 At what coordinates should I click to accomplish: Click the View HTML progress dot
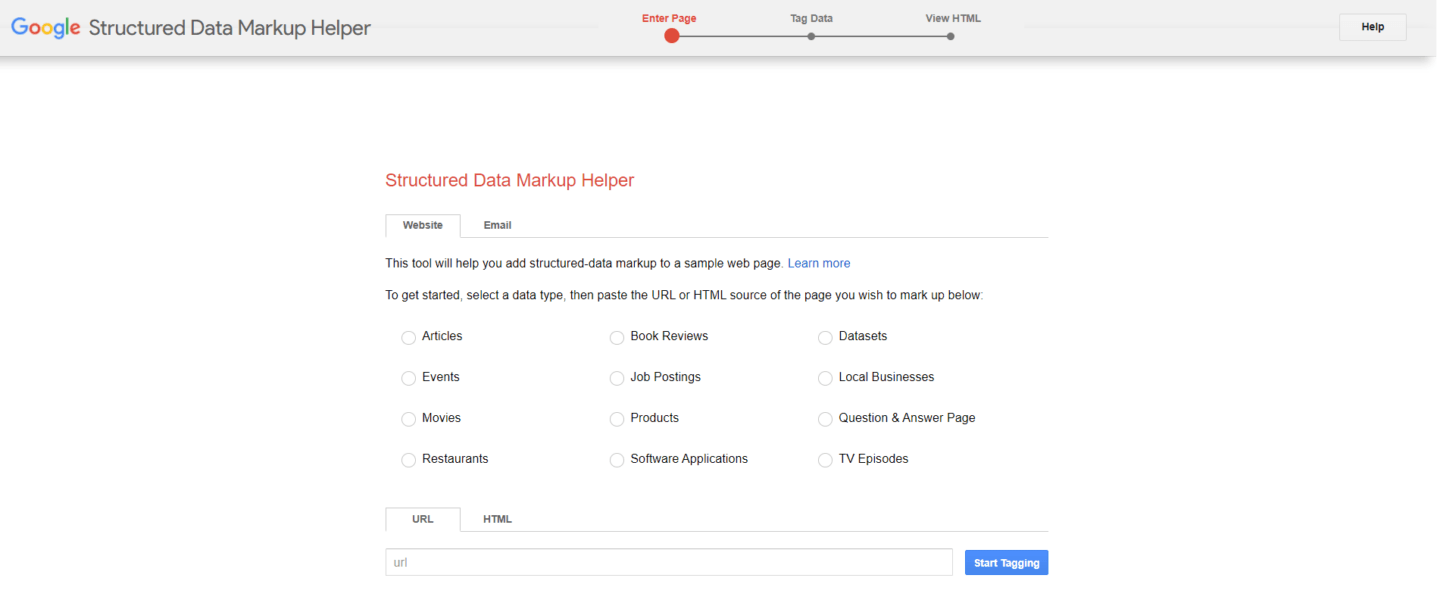(x=949, y=35)
